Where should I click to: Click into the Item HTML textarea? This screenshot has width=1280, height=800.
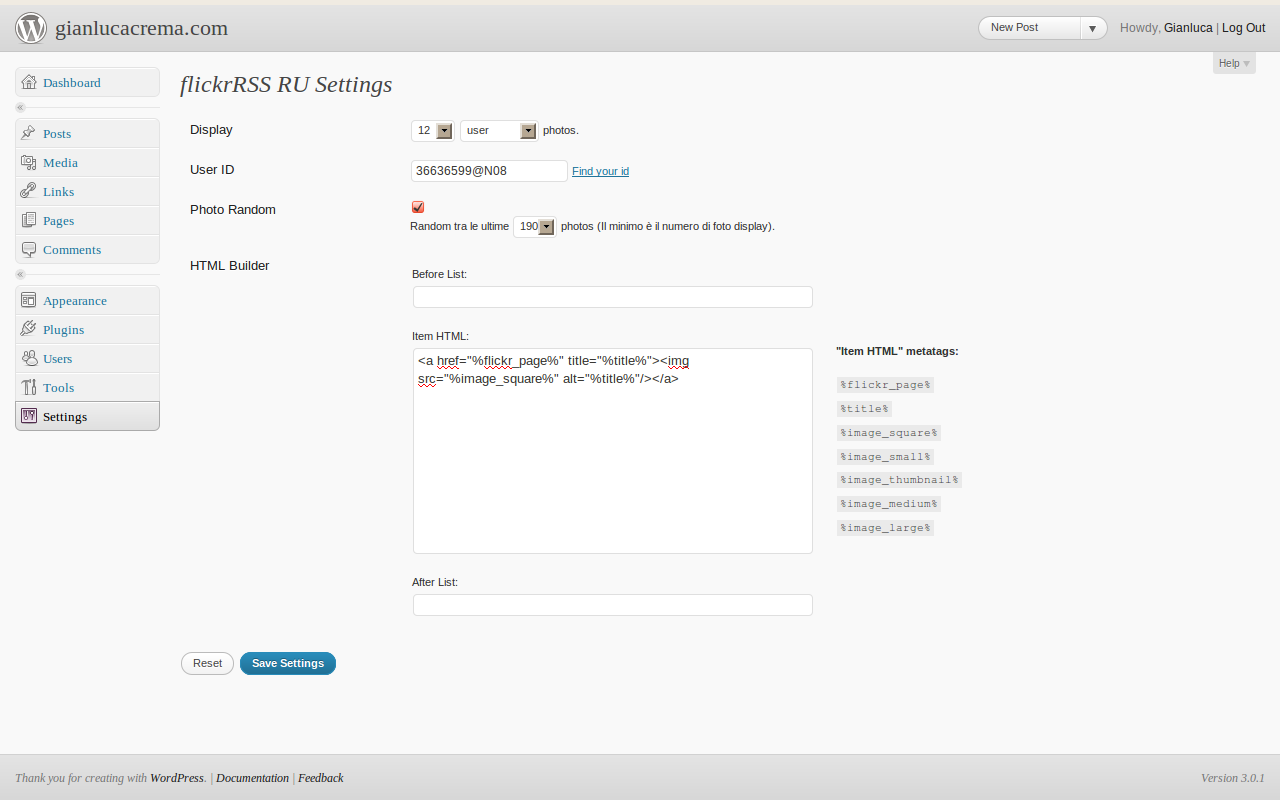coord(613,451)
